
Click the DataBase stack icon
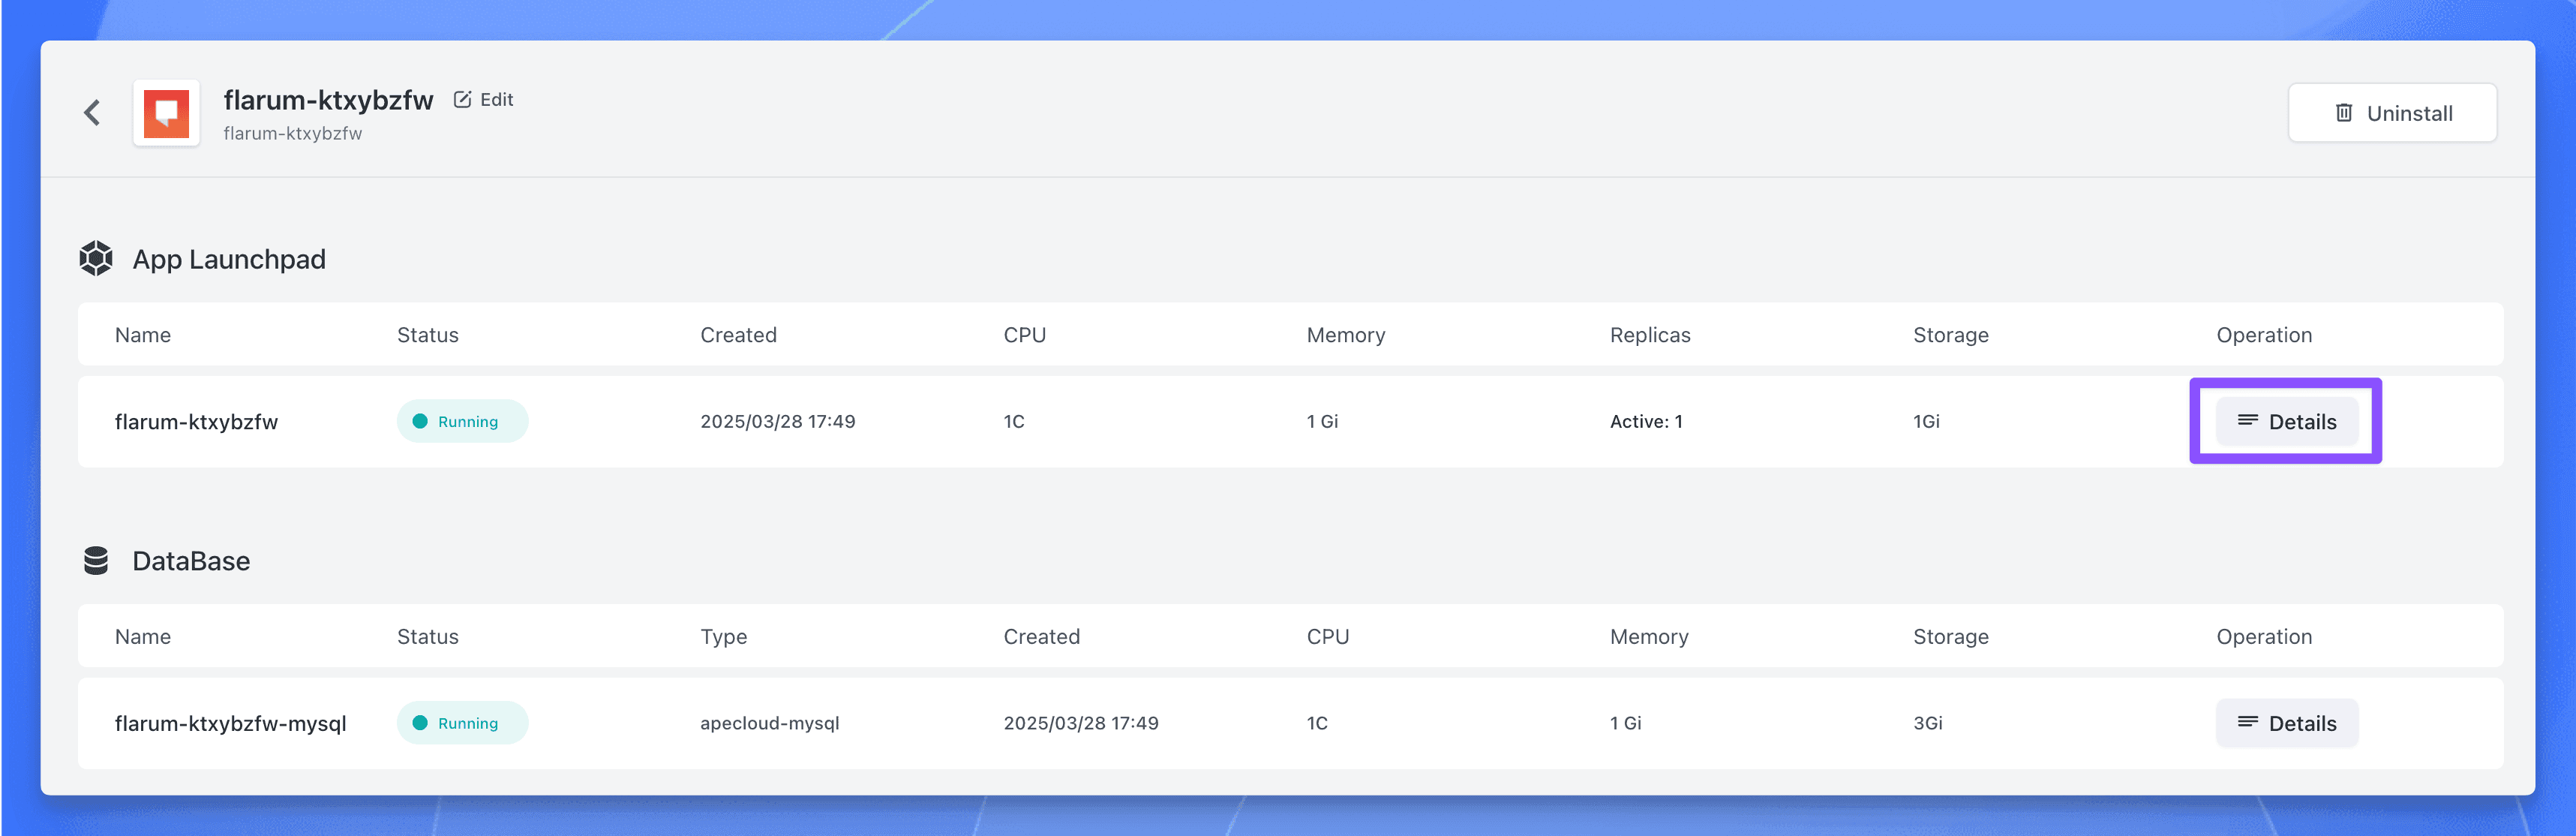click(96, 561)
